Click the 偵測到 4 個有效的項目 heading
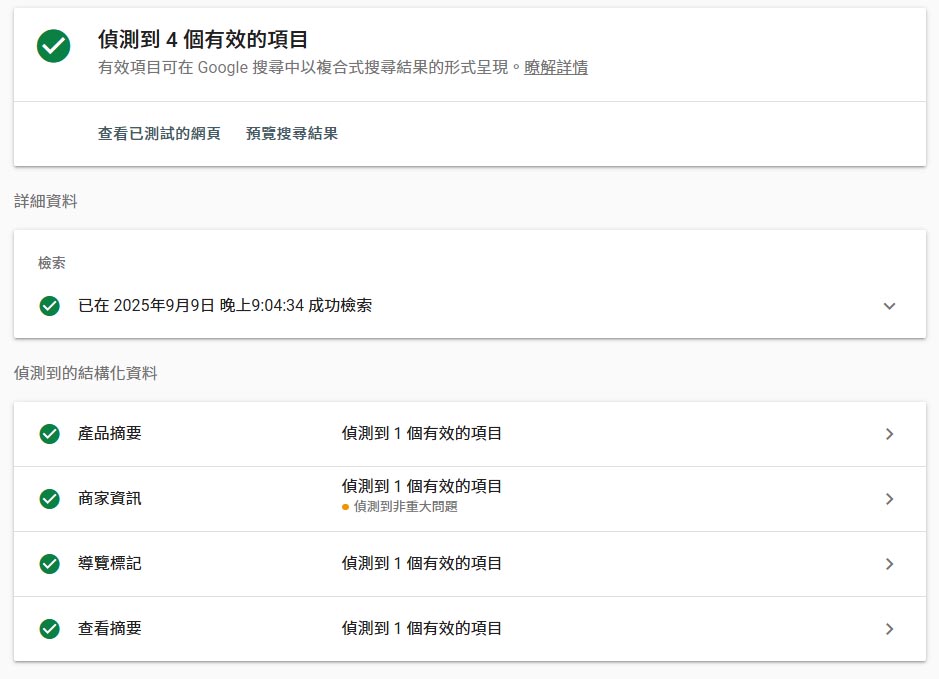Viewport: 939px width, 679px height. click(203, 40)
